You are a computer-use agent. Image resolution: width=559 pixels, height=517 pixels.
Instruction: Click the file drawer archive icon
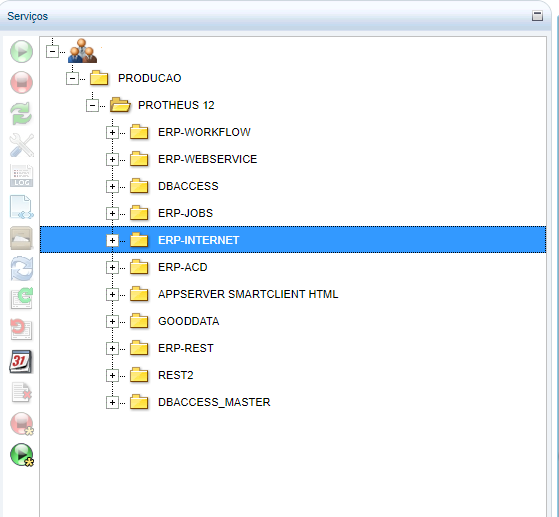pyautogui.click(x=21, y=238)
